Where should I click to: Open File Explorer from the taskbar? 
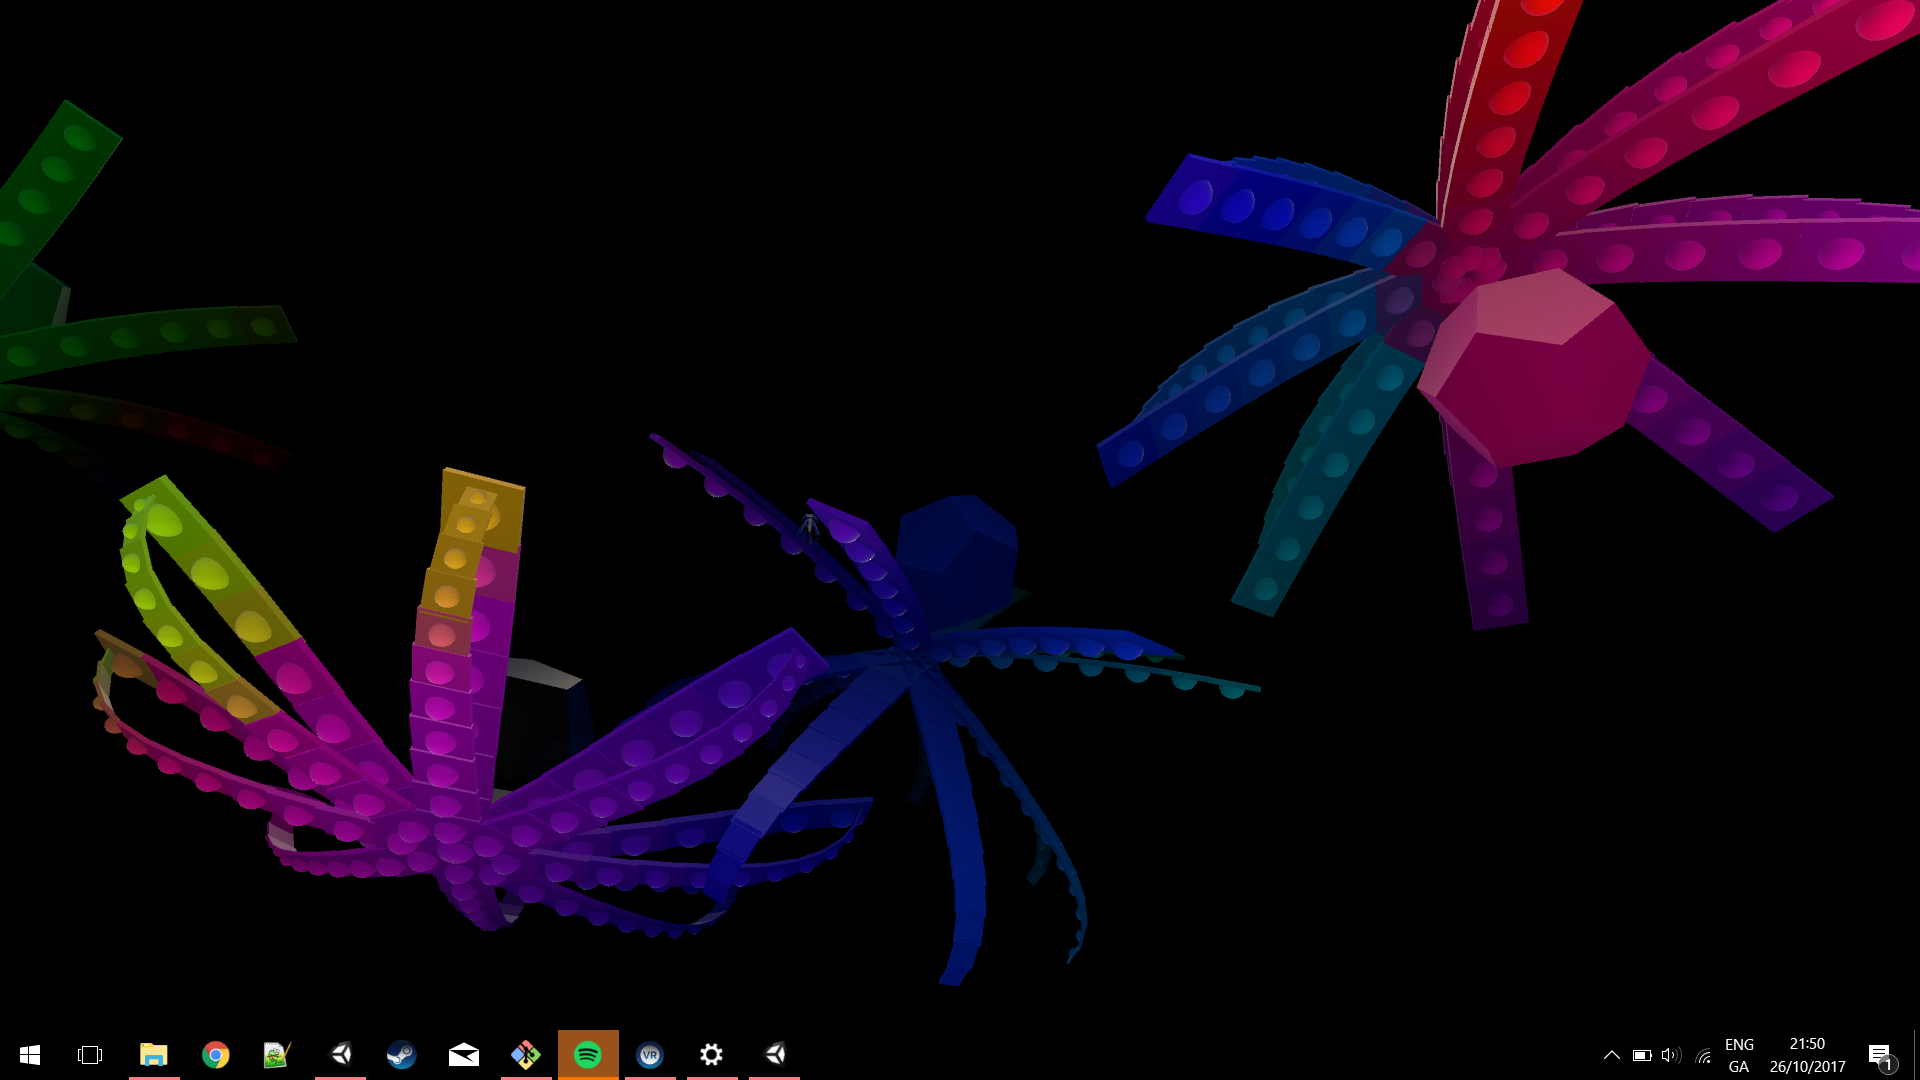[153, 1055]
